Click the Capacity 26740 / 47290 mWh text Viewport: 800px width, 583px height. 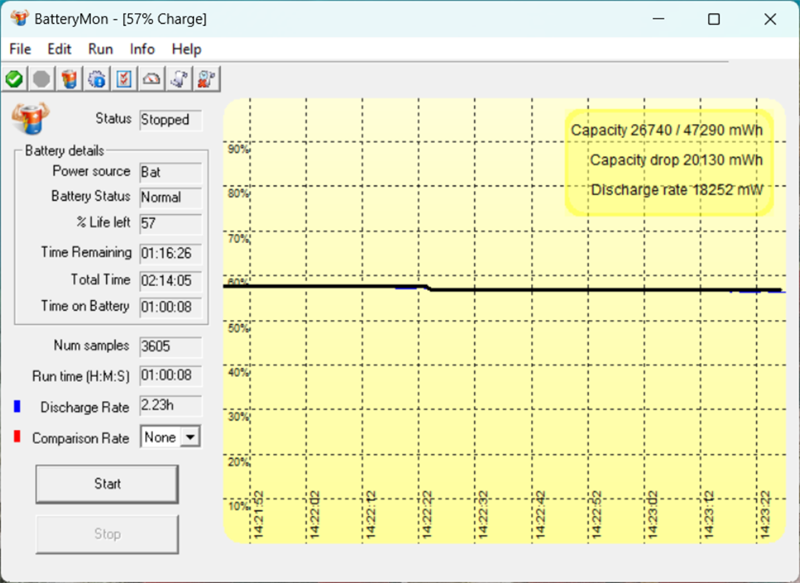tap(667, 130)
